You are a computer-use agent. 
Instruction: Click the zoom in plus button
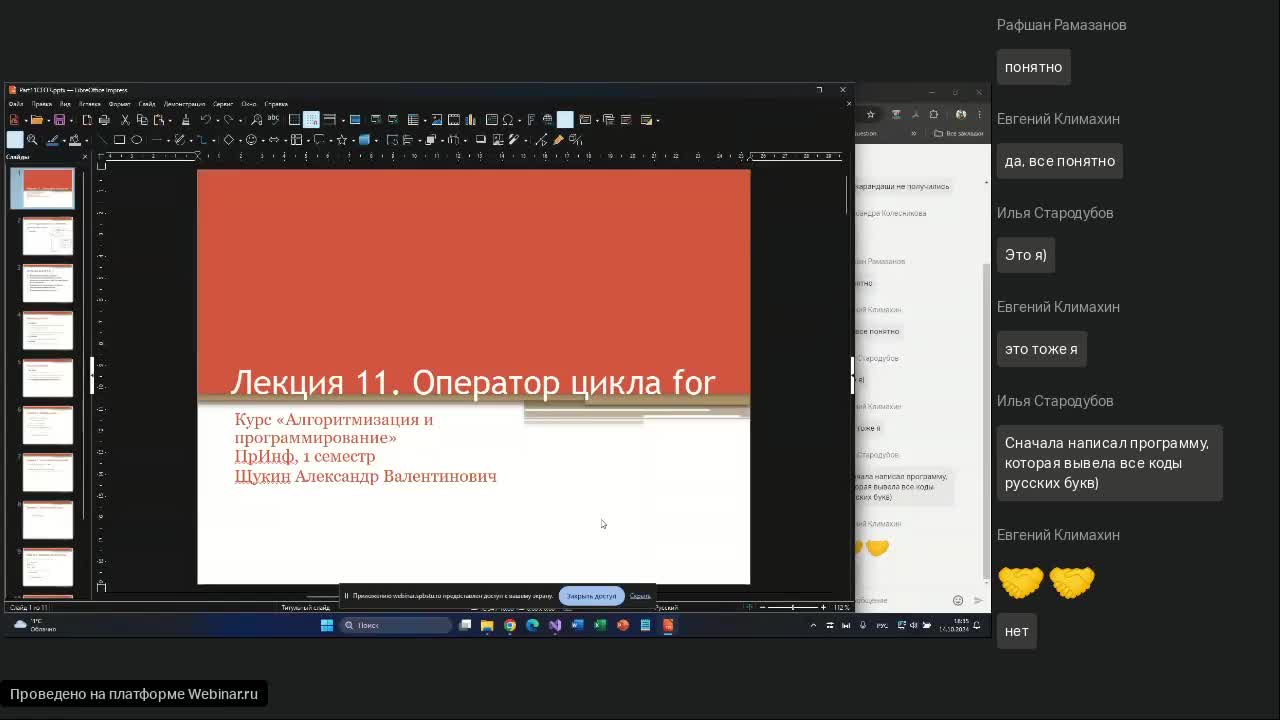pyautogui.click(x=823, y=607)
